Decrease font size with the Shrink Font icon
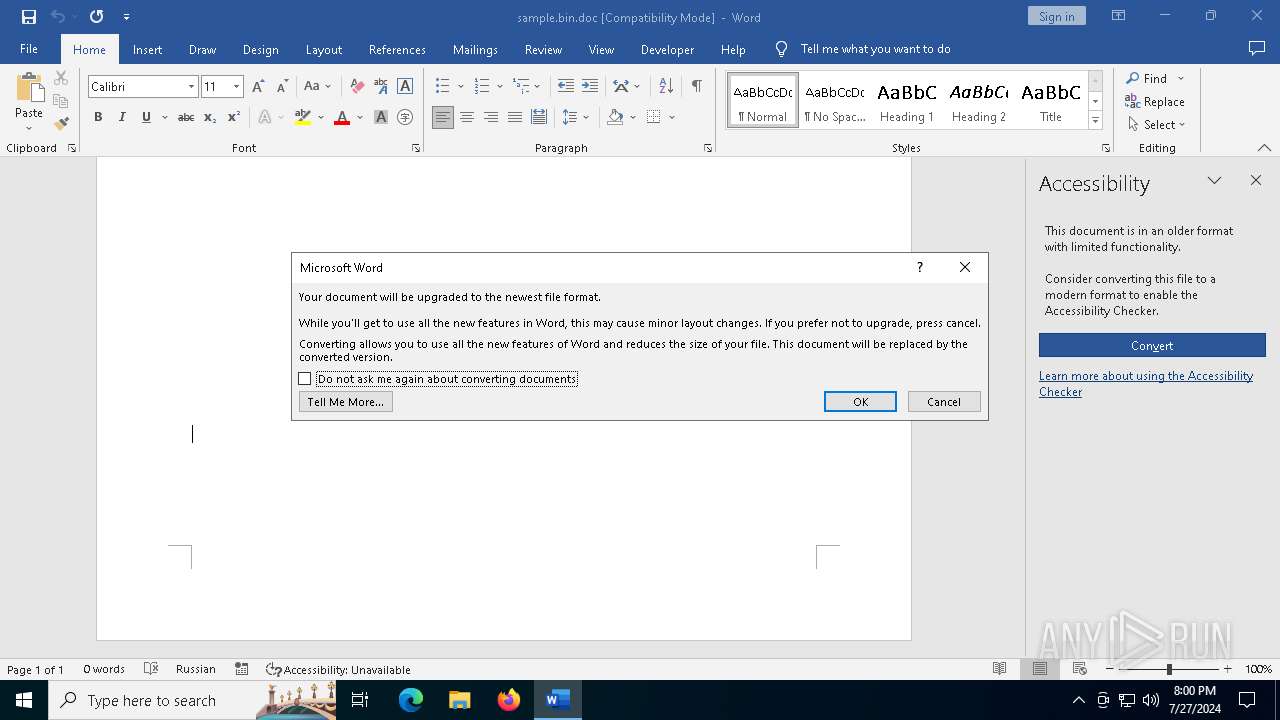 pyautogui.click(x=282, y=87)
